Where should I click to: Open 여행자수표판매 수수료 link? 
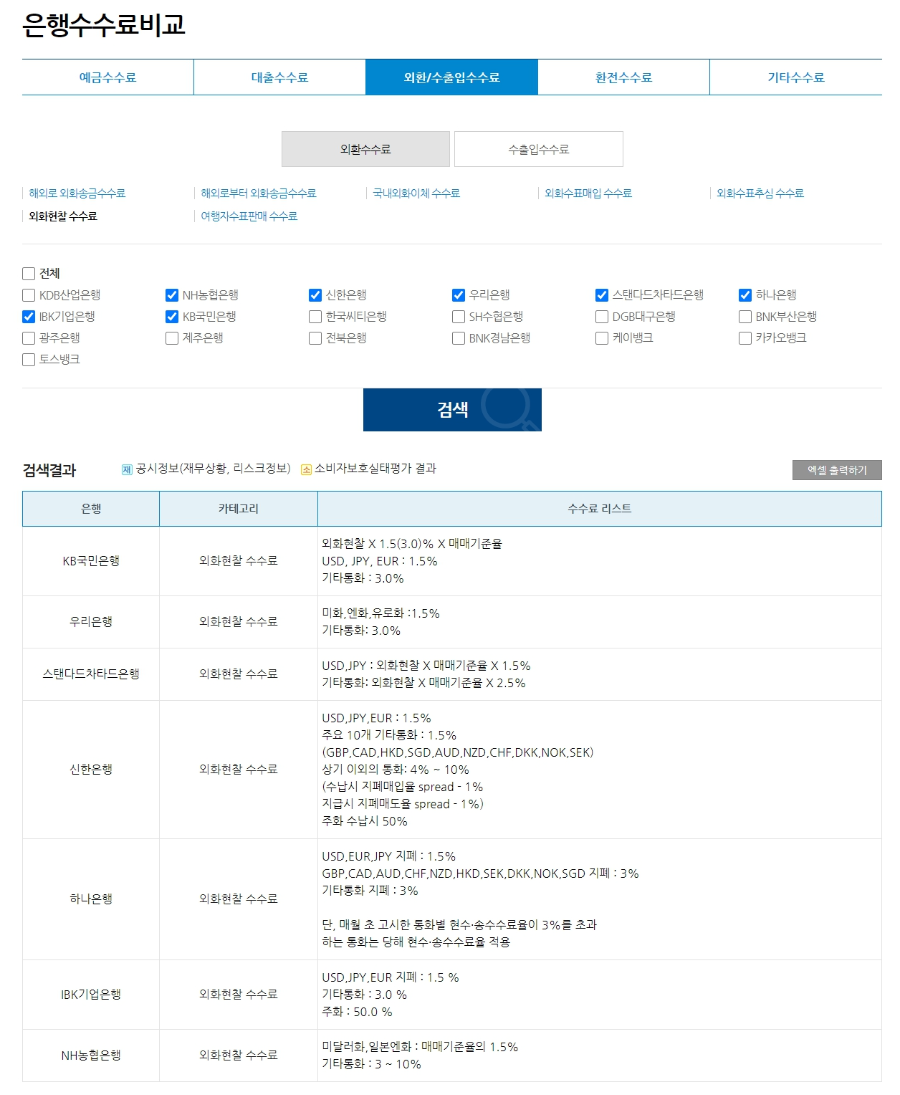point(249,216)
